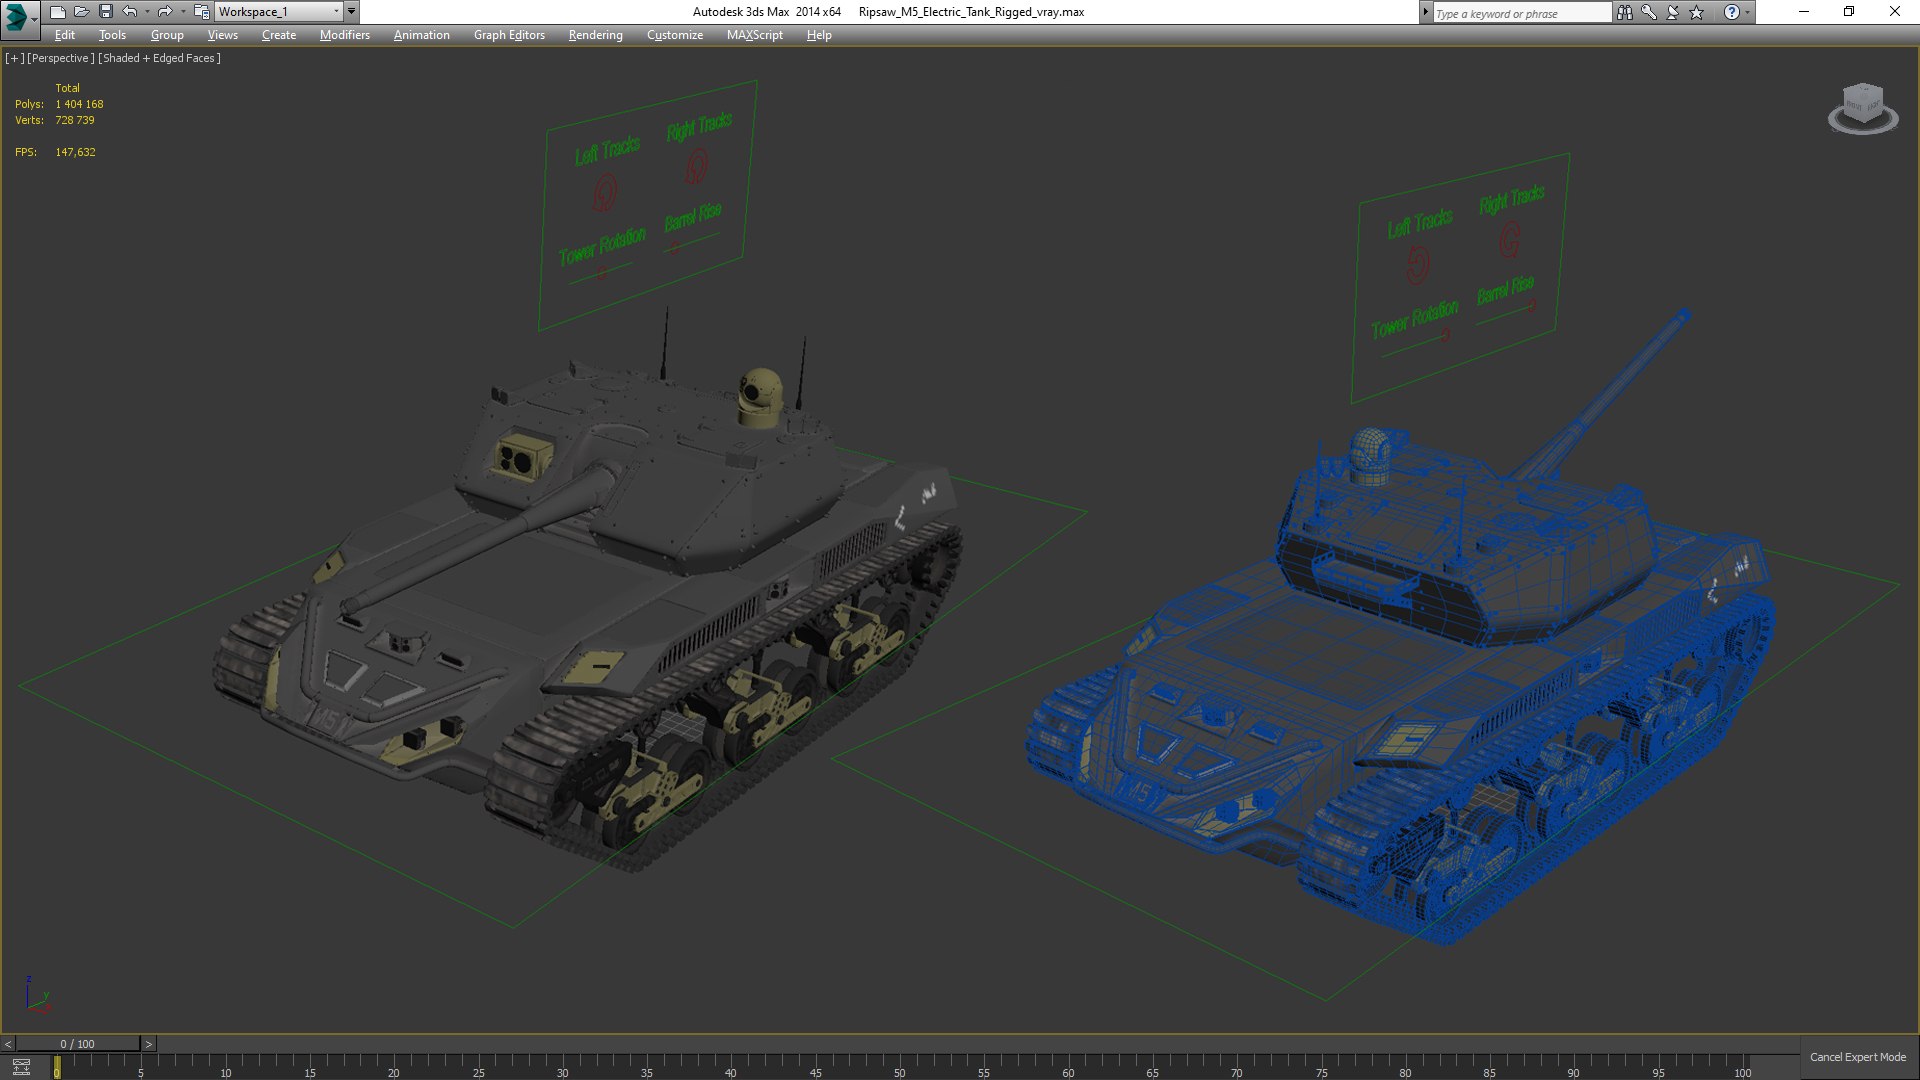Viewport: 1920px width, 1080px height.
Task: Click Barrel Rise slider on wireframe tank panel
Action: 1506,313
